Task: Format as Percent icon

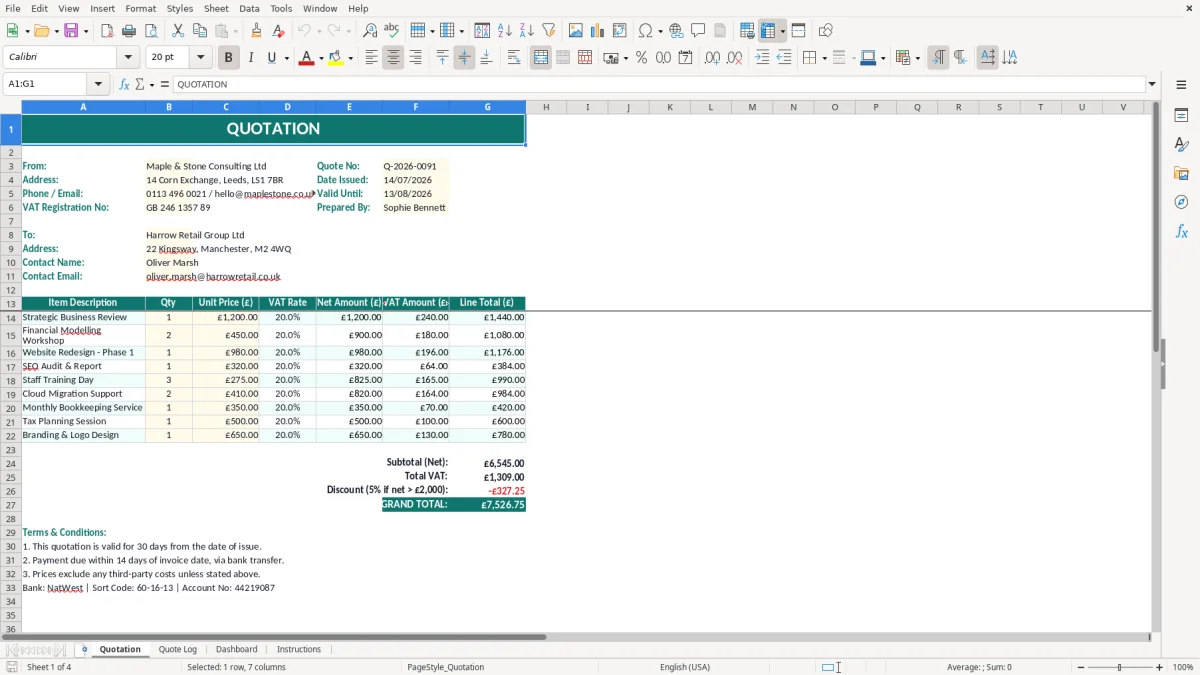Action: click(642, 58)
